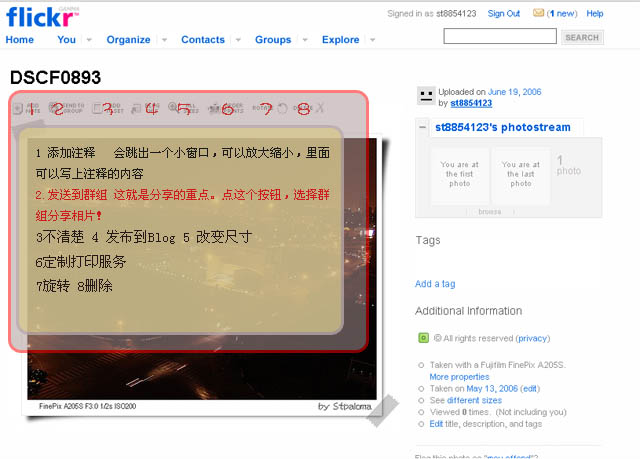Click the Blog This tool
This screenshot has width=640, height=459.
point(145,108)
